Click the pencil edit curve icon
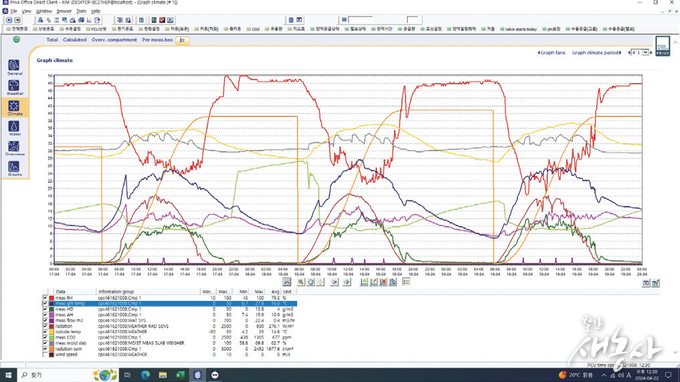This screenshot has height=382, width=680. (x=374, y=282)
